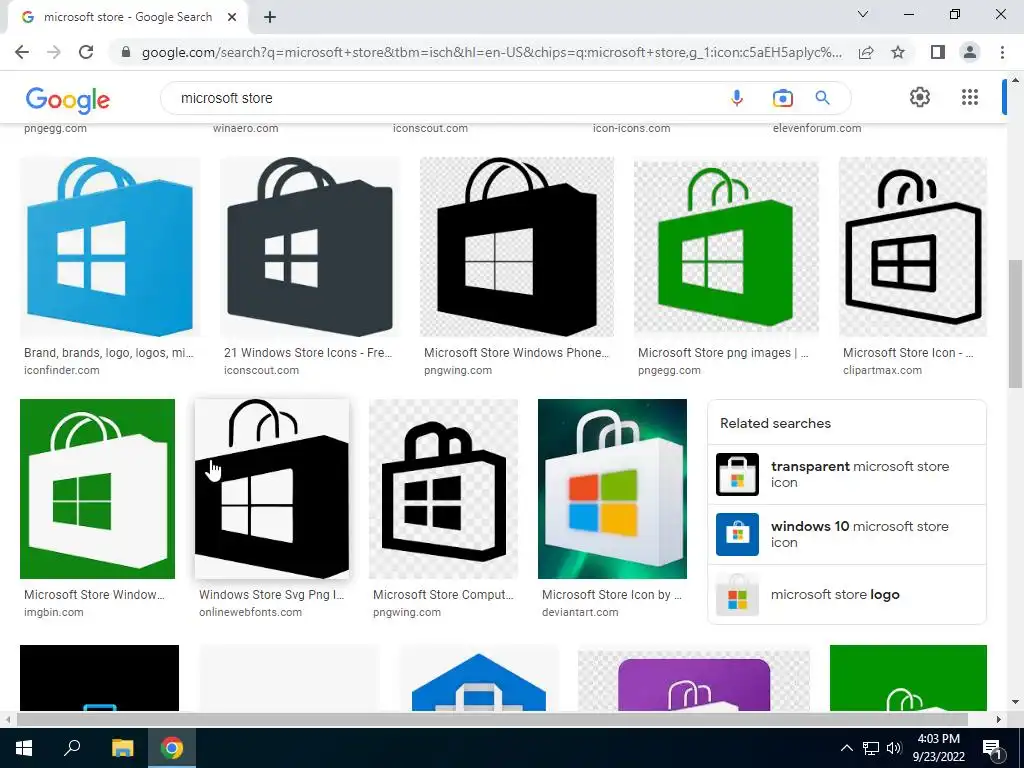The height and width of the screenshot is (768, 1024).
Task: Open Chrome side panel icon
Action: point(938,52)
